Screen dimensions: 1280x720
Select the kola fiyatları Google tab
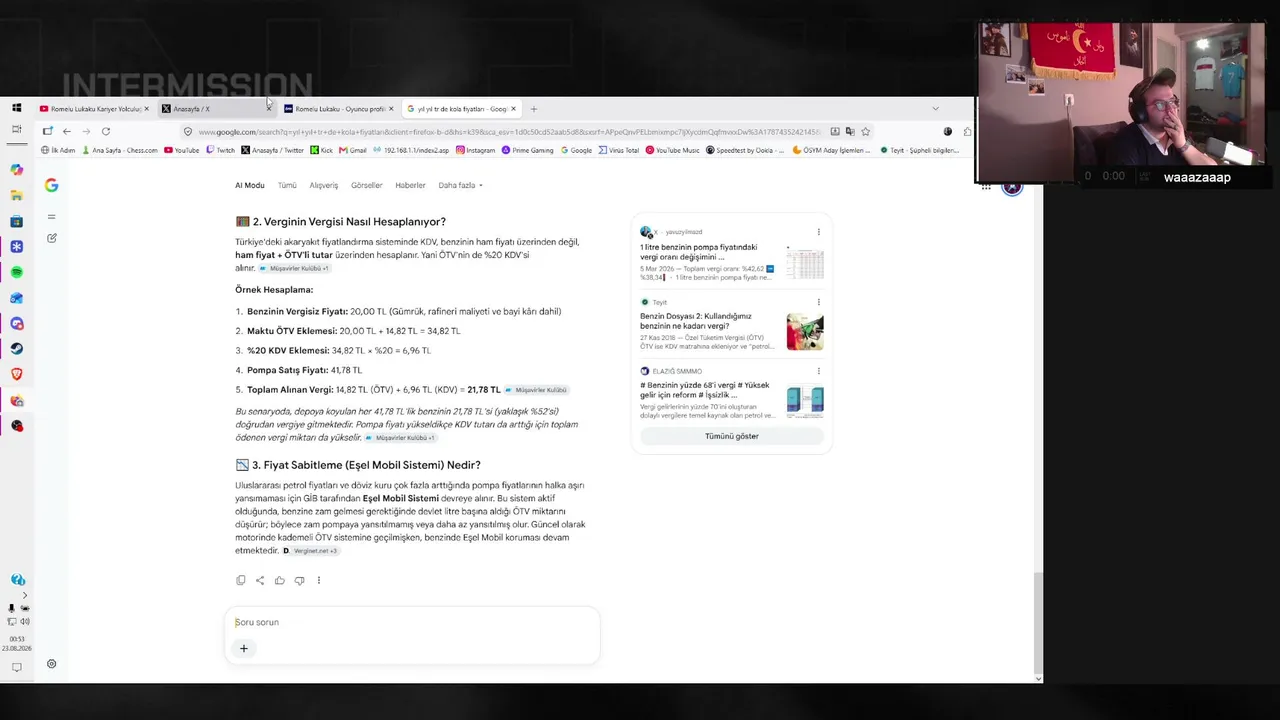click(x=460, y=108)
